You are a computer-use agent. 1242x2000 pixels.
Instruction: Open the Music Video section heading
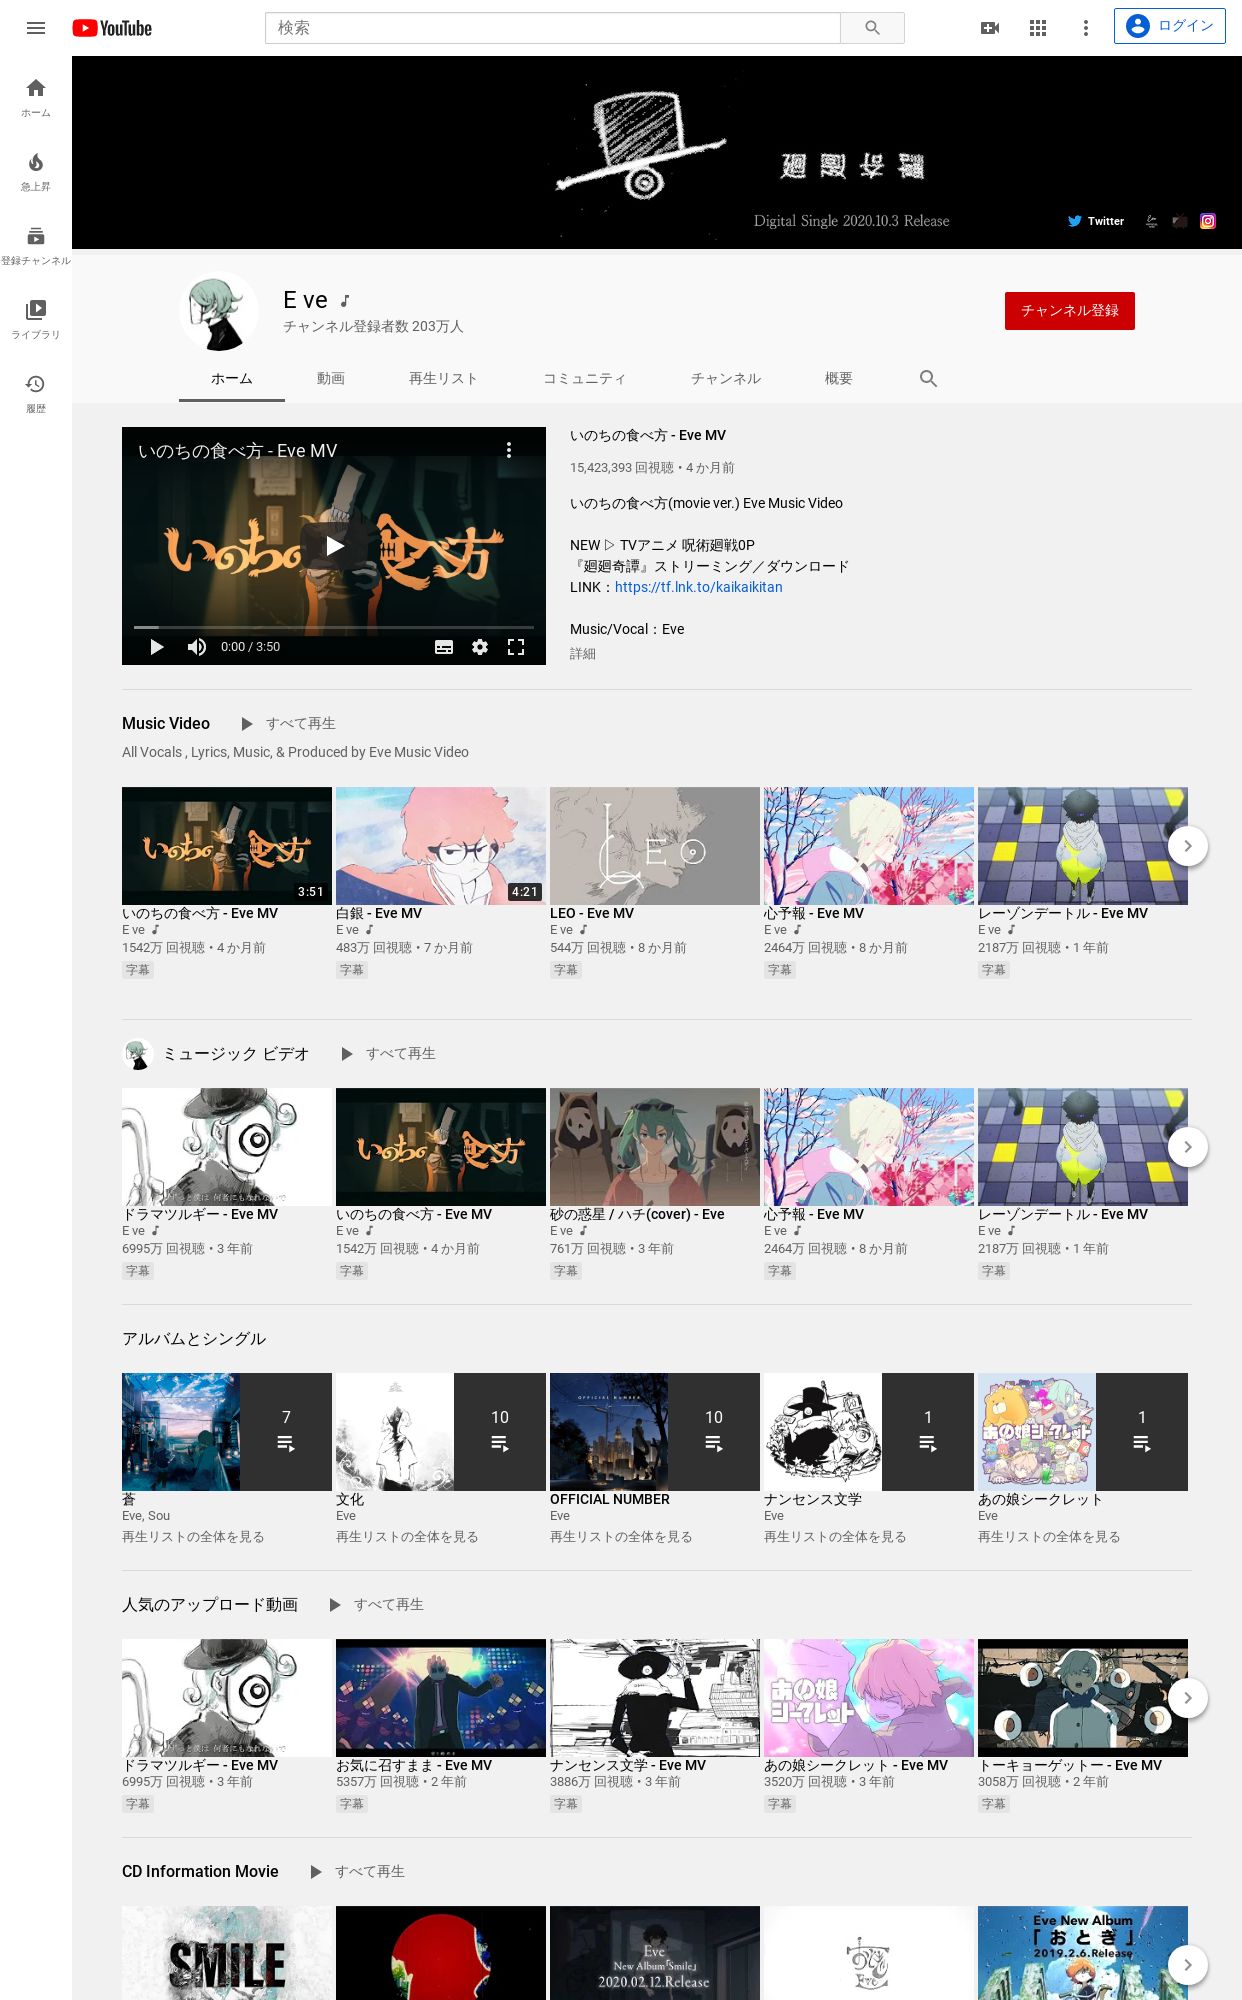(x=166, y=723)
